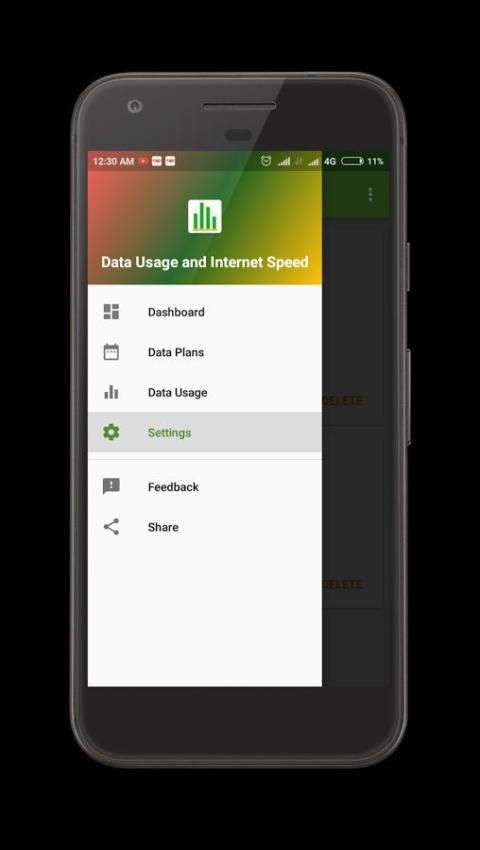Click the Data Plans calendar icon
This screenshot has width=480, height=850.
point(111,352)
